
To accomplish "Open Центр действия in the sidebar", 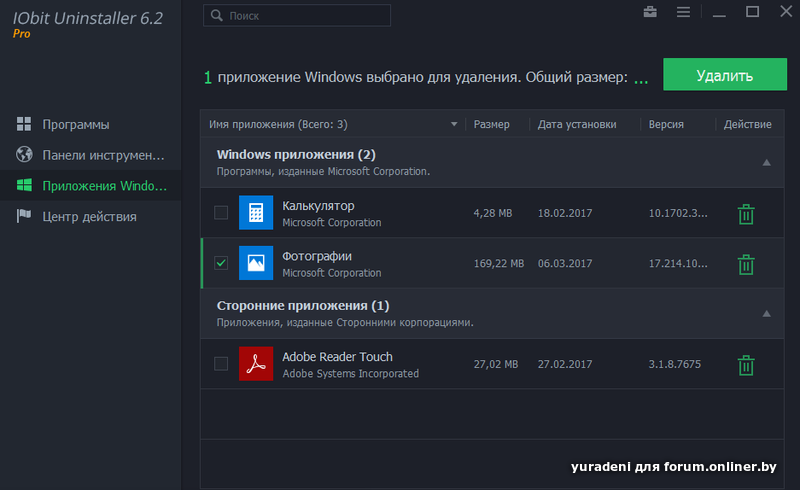I will (89, 216).
